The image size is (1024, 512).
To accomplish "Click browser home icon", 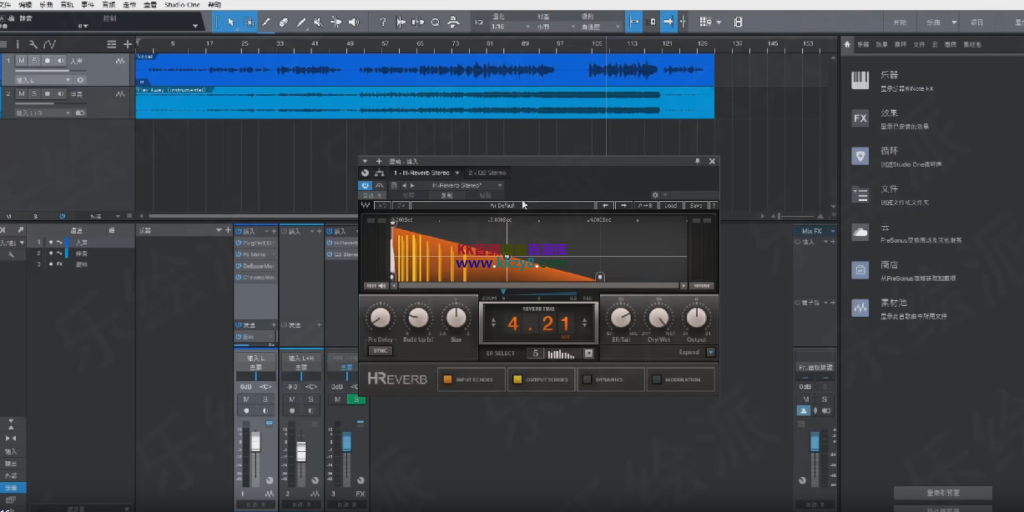I will pos(848,44).
